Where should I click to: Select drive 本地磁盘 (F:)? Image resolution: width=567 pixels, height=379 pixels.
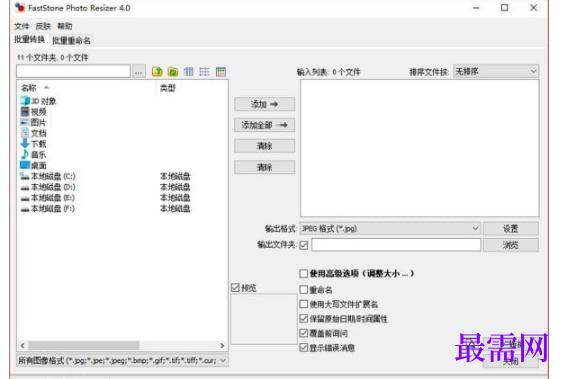point(48,208)
